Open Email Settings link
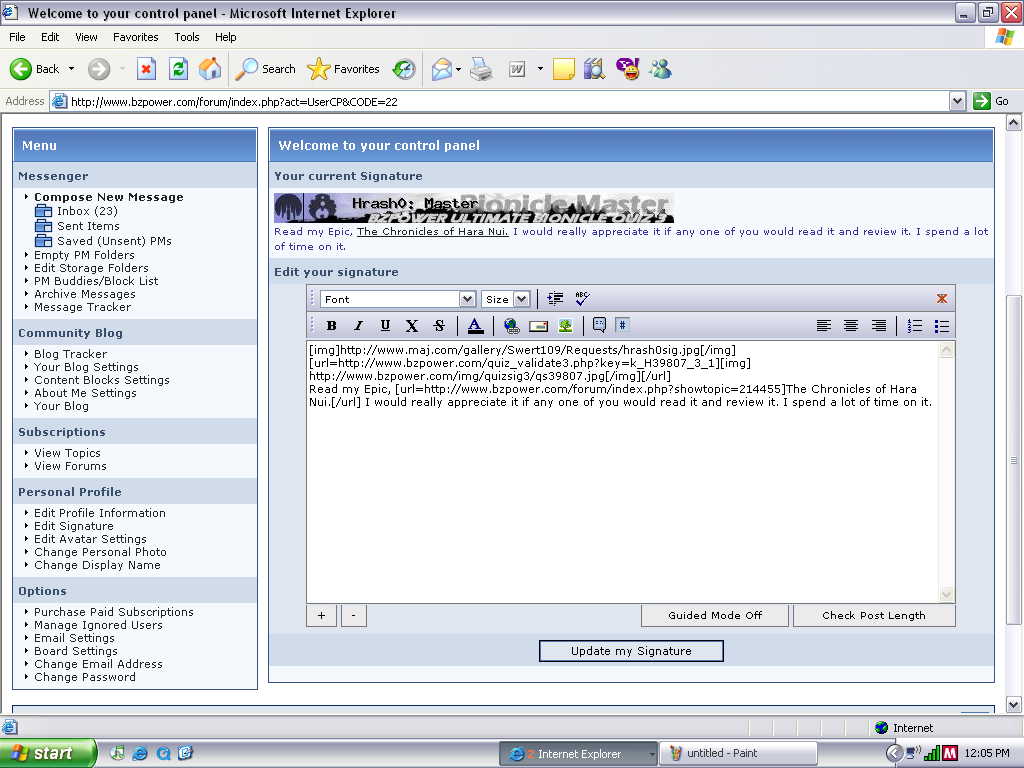 (74, 637)
